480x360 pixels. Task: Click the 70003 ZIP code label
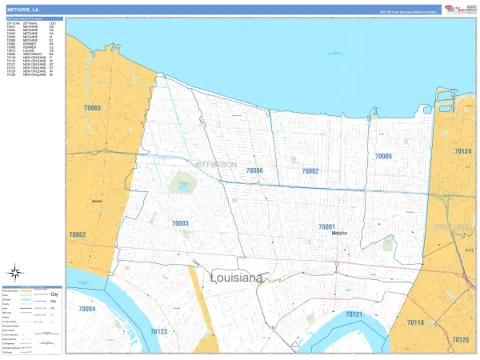pos(180,223)
